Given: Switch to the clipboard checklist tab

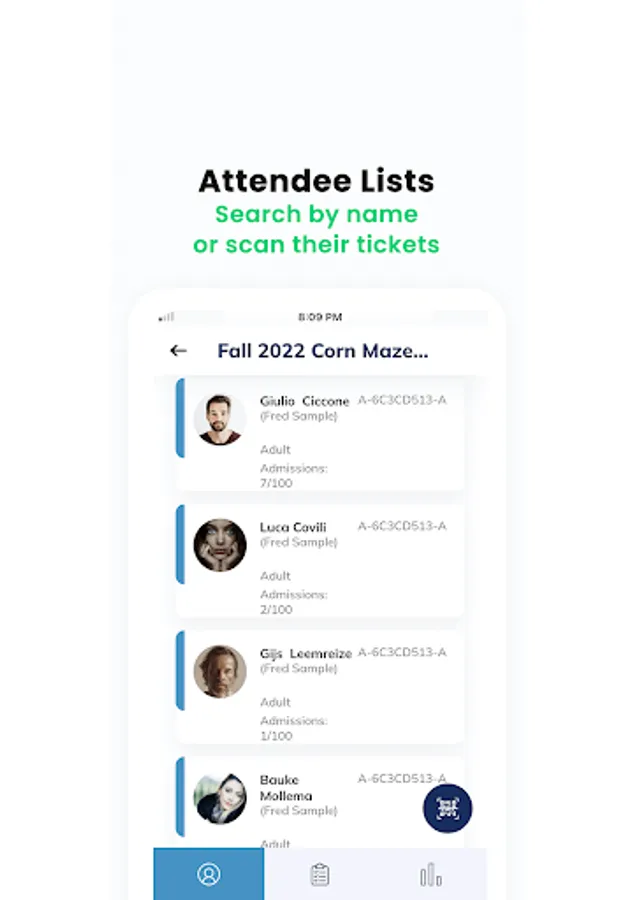Looking at the screenshot, I should click(320, 875).
